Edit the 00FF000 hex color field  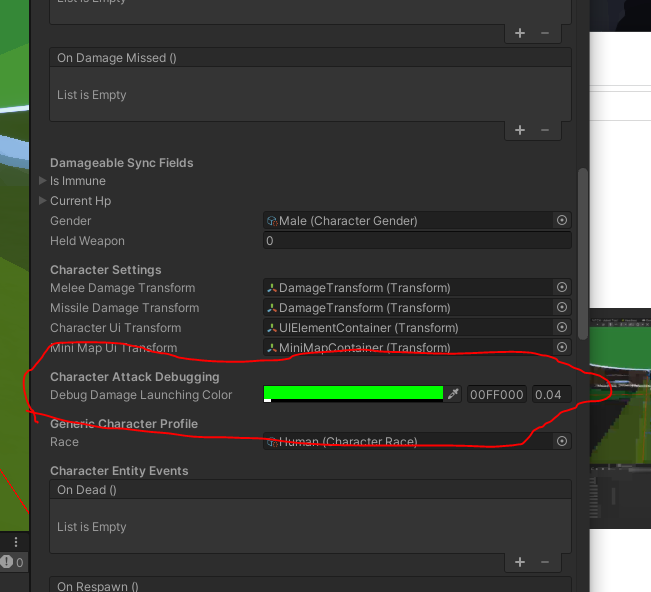tap(497, 394)
